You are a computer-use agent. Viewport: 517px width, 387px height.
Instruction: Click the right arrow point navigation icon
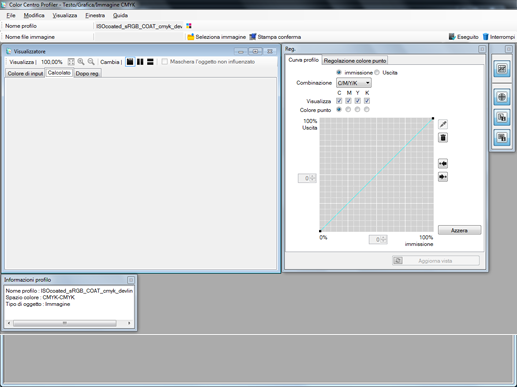[x=443, y=177]
